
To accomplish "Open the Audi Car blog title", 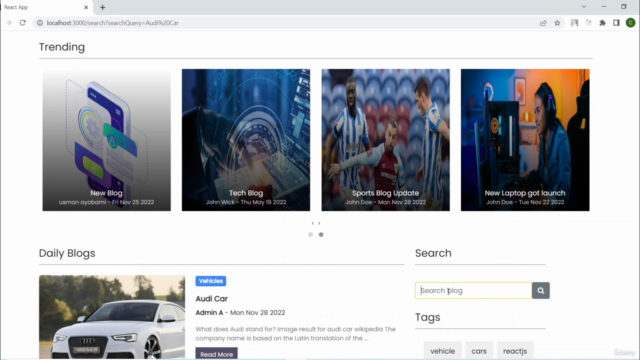I will (x=211, y=299).
